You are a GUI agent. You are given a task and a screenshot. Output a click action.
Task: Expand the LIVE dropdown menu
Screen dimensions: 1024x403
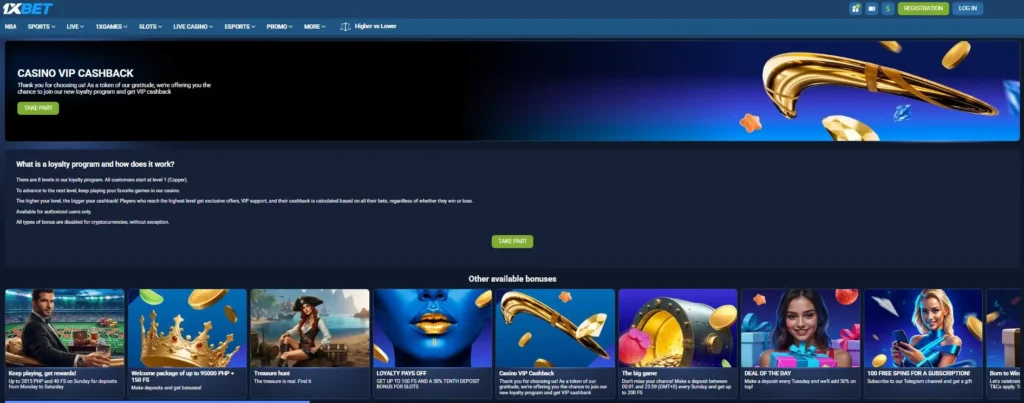75,27
